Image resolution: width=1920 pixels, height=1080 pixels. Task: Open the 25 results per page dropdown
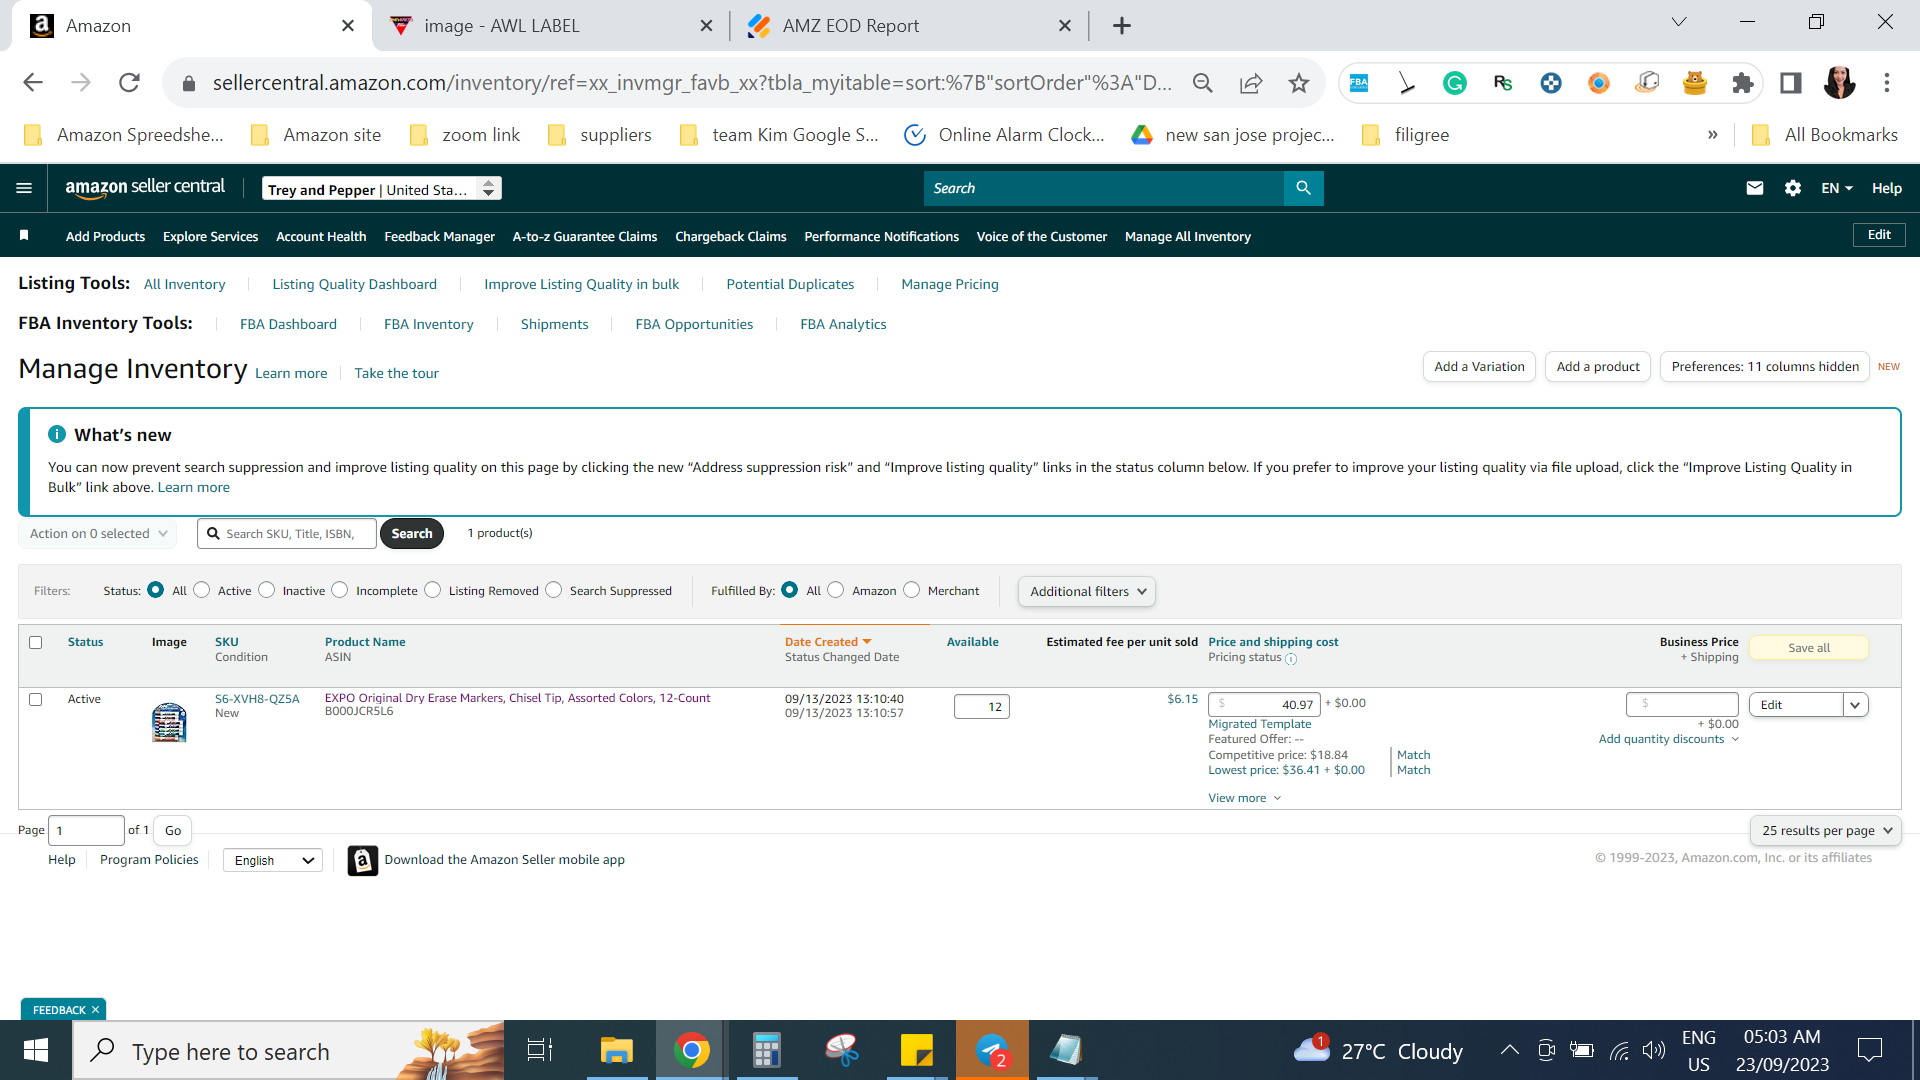tap(1826, 830)
